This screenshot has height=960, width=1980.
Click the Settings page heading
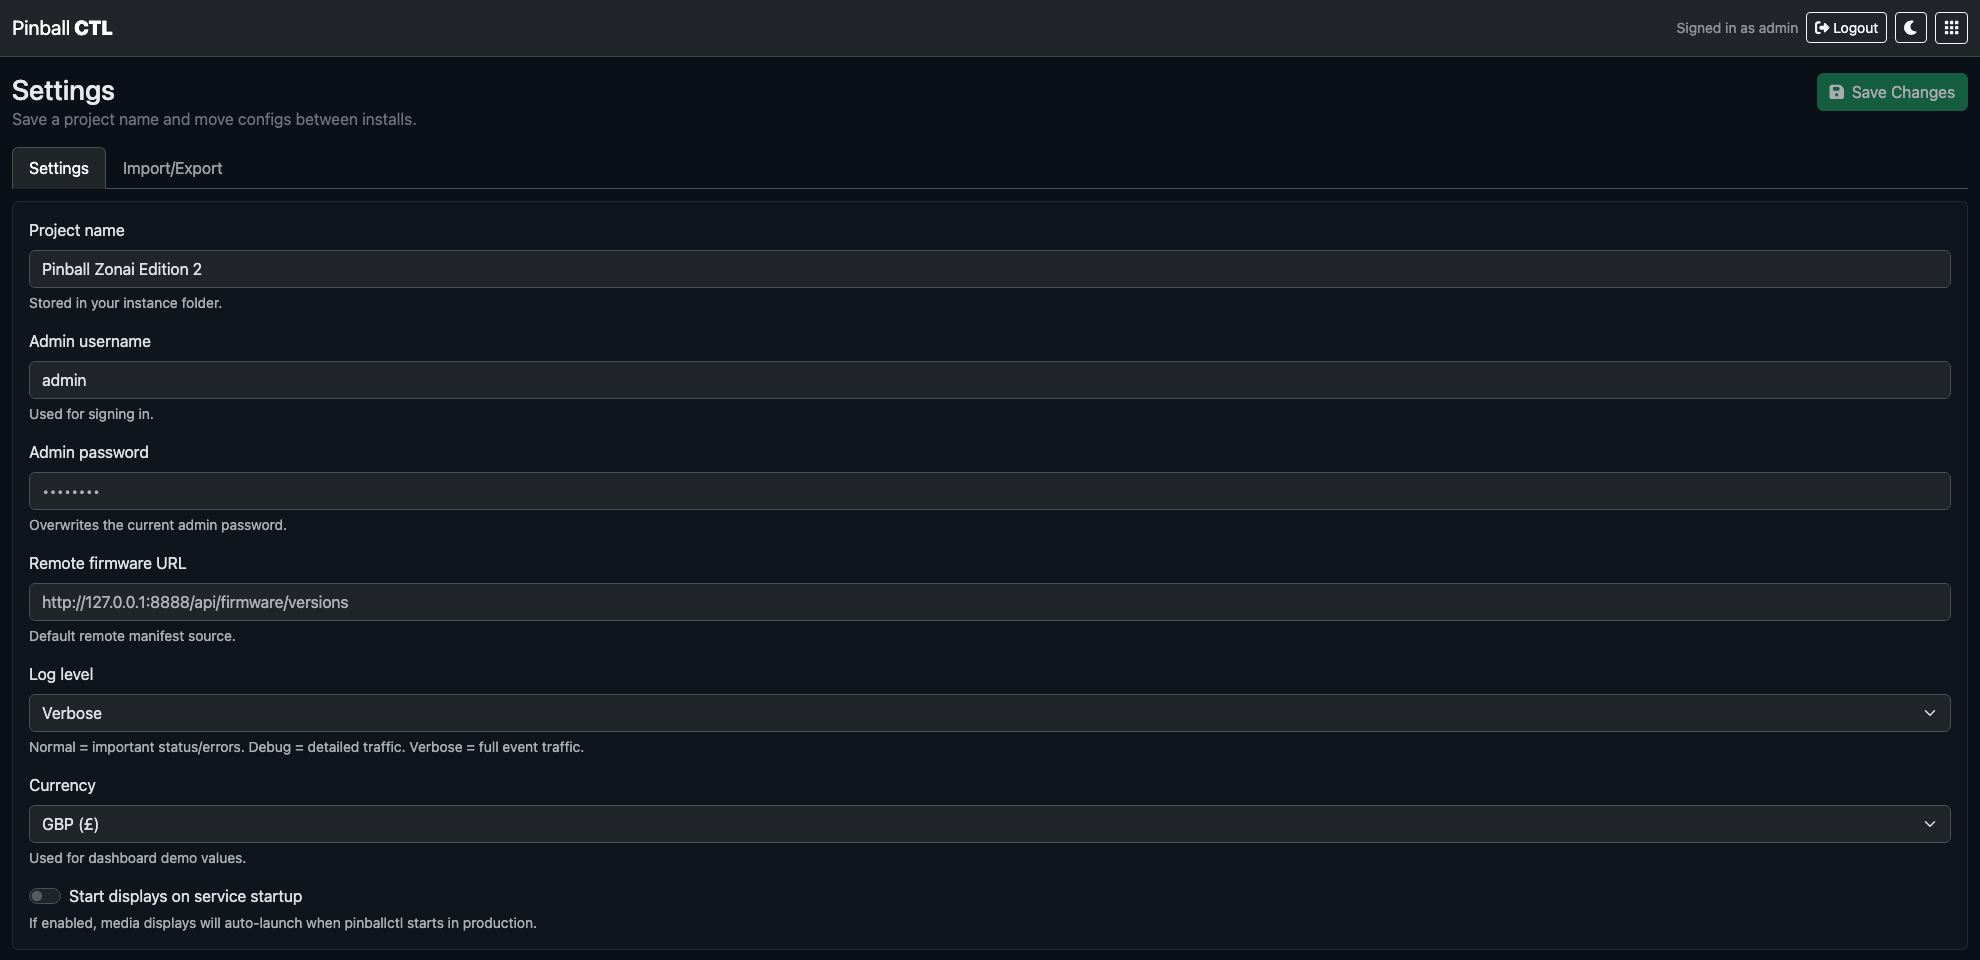point(62,90)
